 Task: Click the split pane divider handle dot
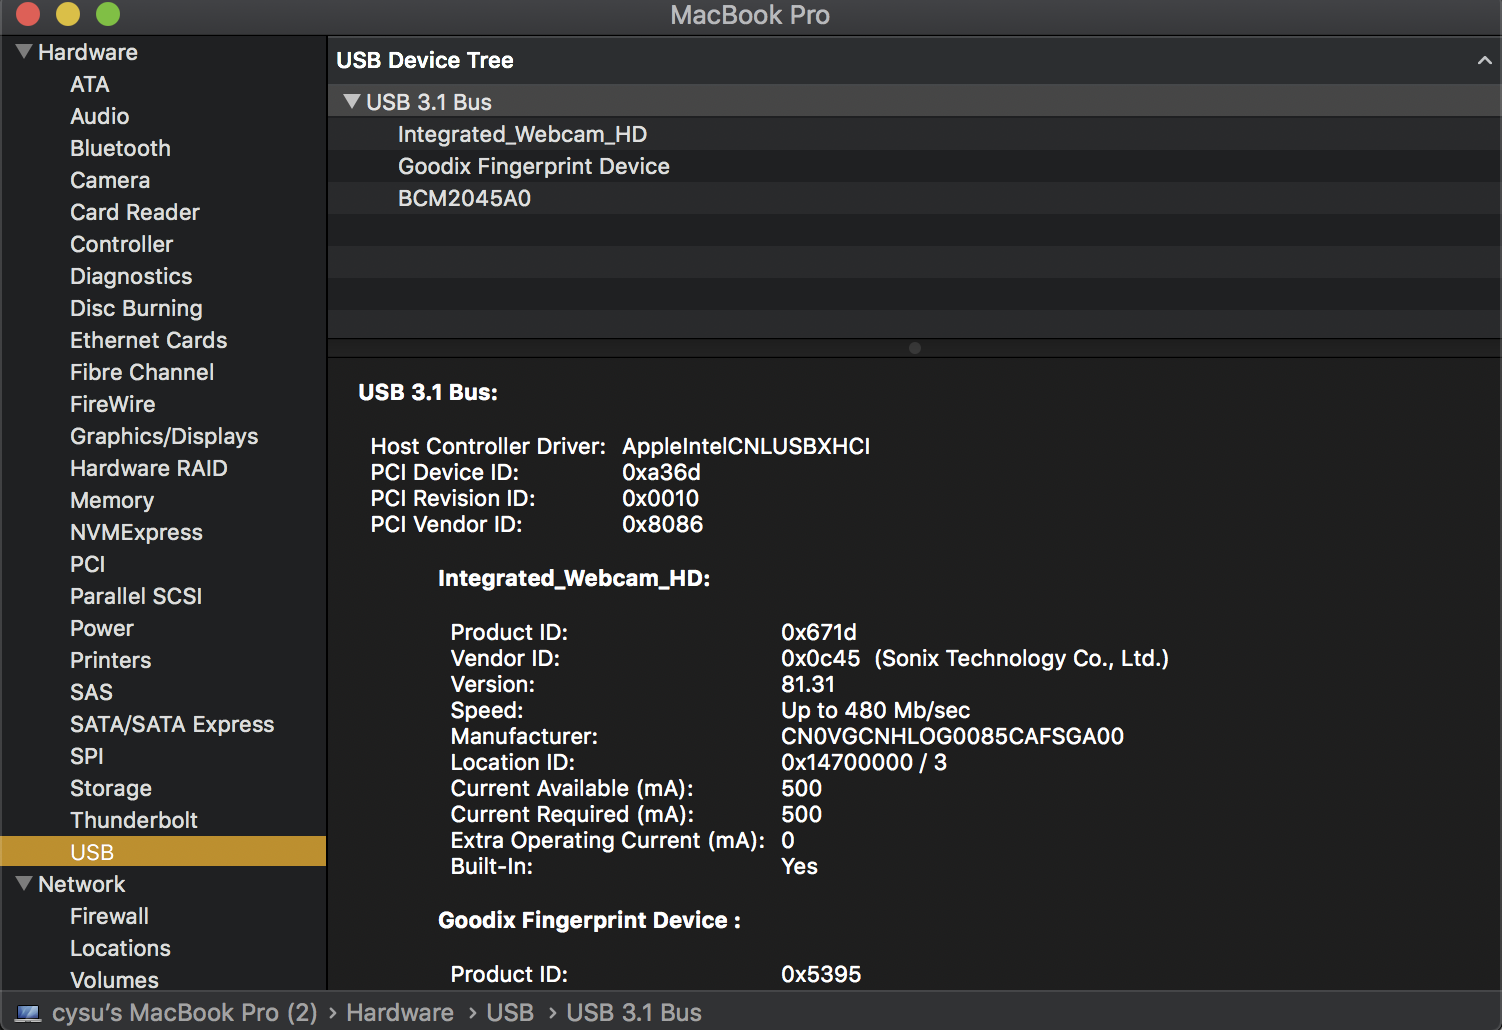(915, 348)
